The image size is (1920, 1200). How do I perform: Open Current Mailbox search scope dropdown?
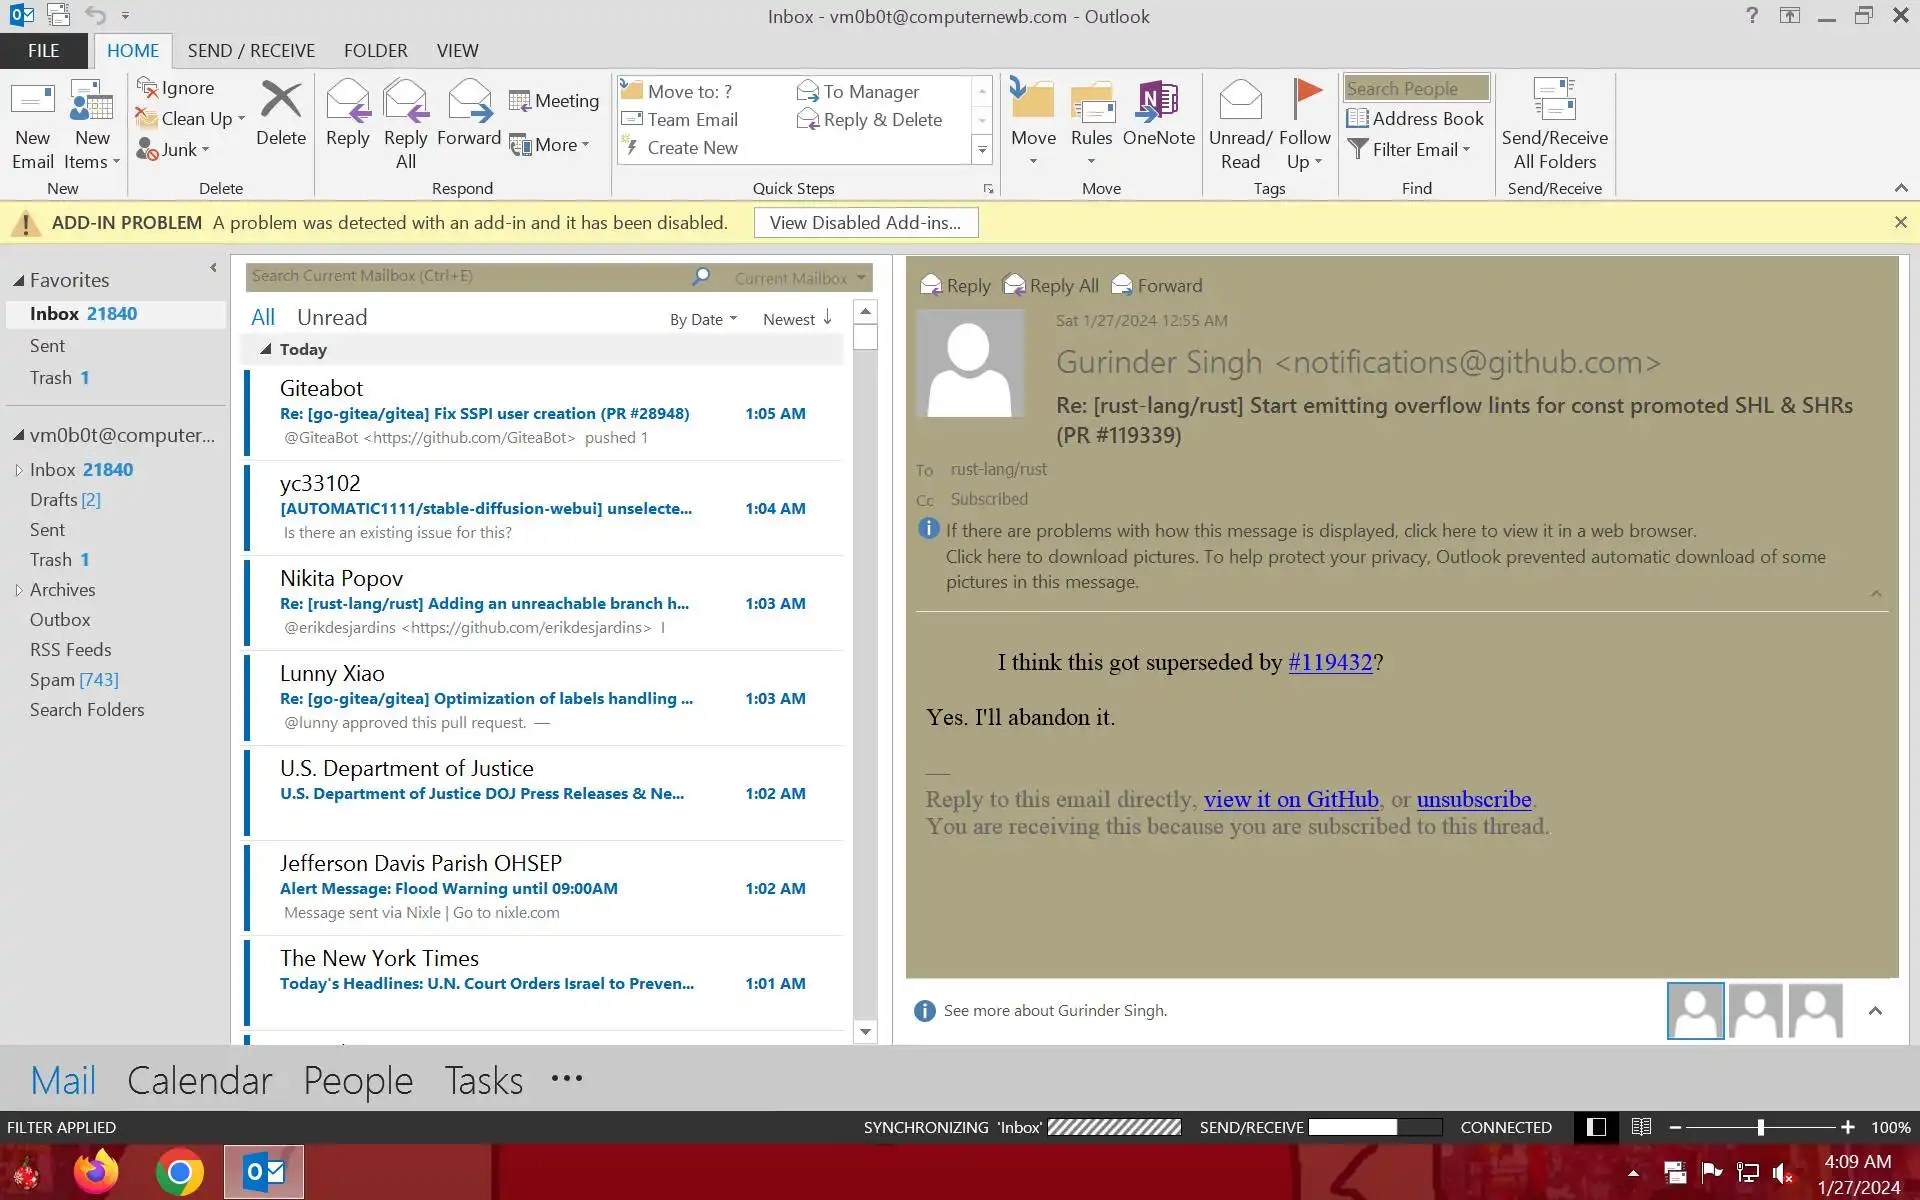pos(799,278)
